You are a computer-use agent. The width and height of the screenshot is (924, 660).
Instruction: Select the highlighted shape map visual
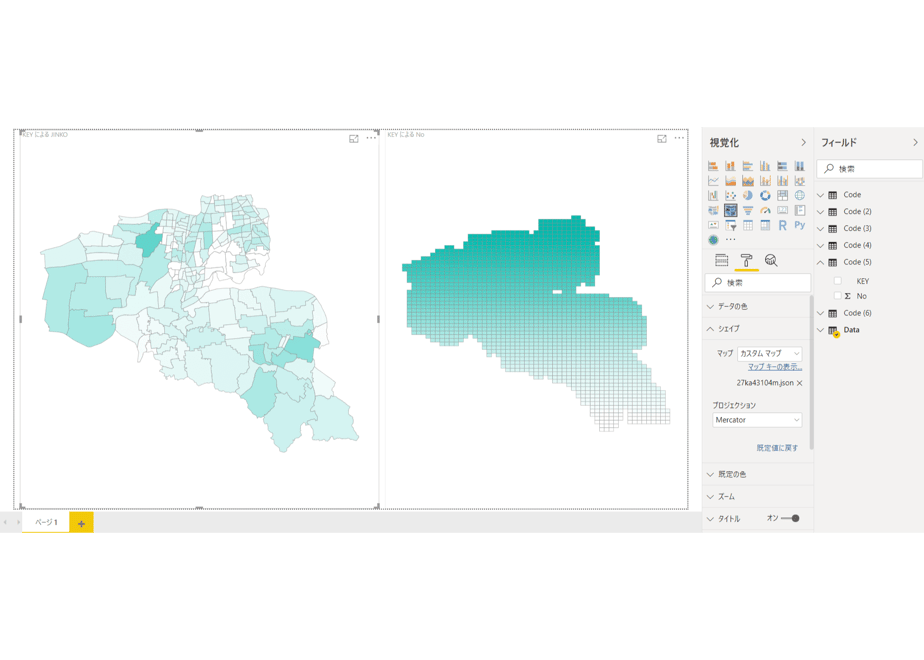[730, 210]
